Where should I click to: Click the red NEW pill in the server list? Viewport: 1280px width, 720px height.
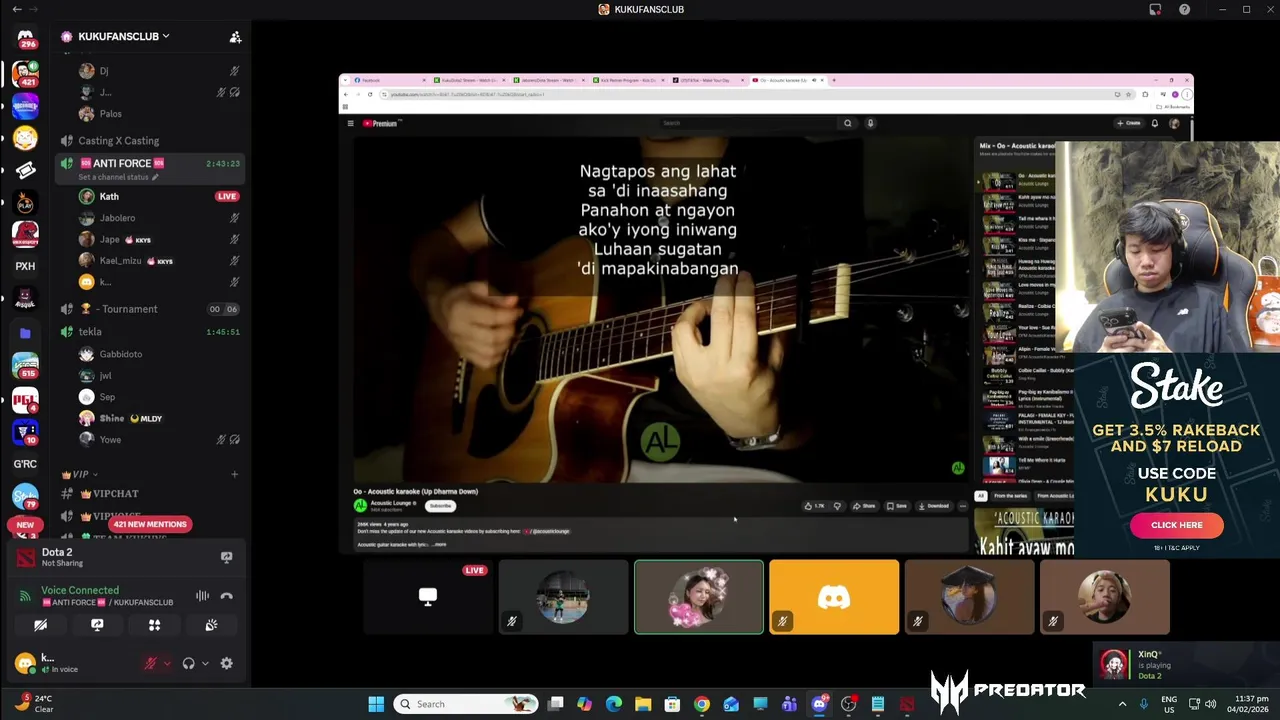(x=25, y=525)
